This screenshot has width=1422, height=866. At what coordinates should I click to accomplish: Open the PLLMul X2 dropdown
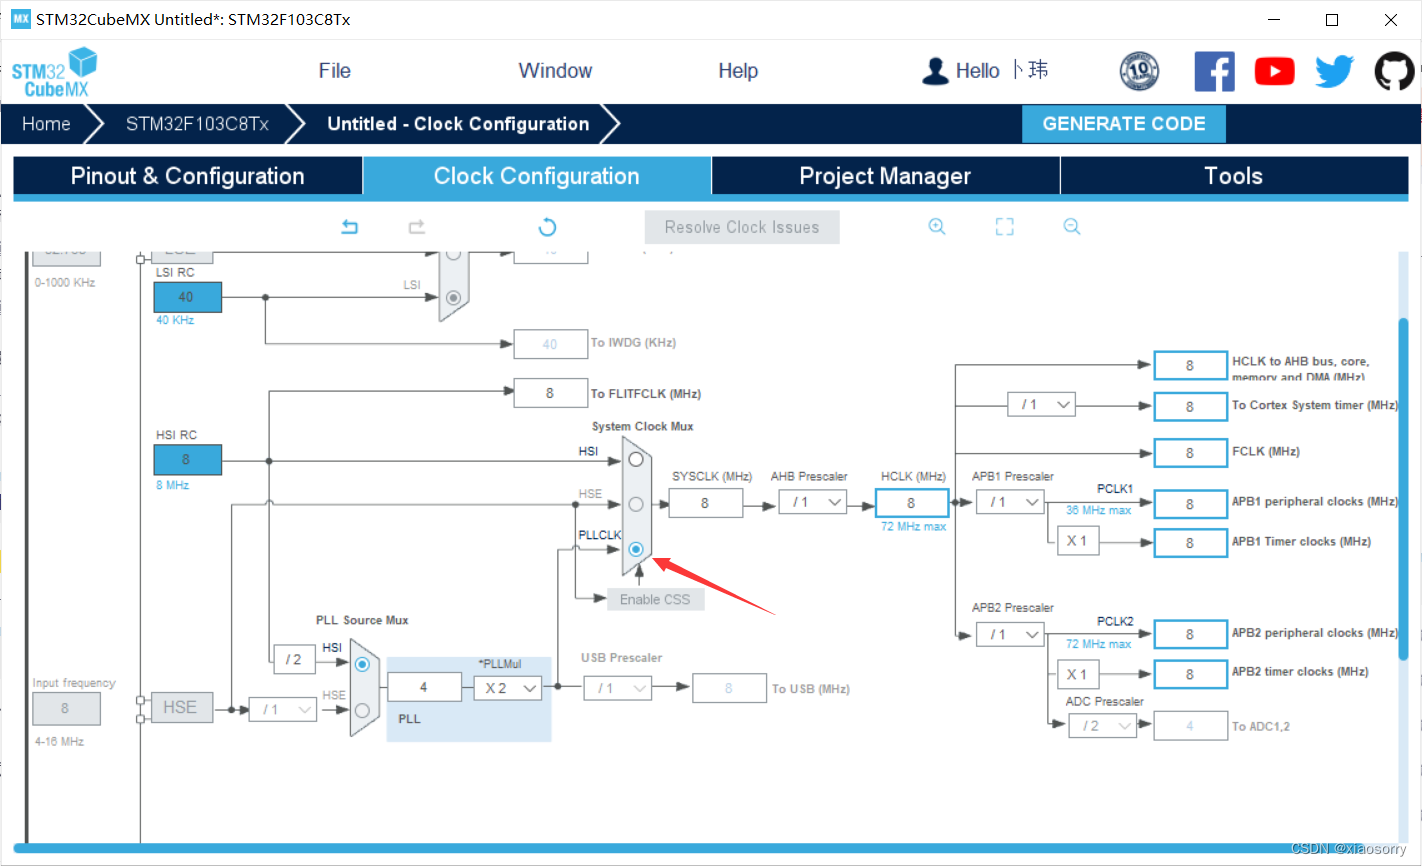pyautogui.click(x=508, y=688)
